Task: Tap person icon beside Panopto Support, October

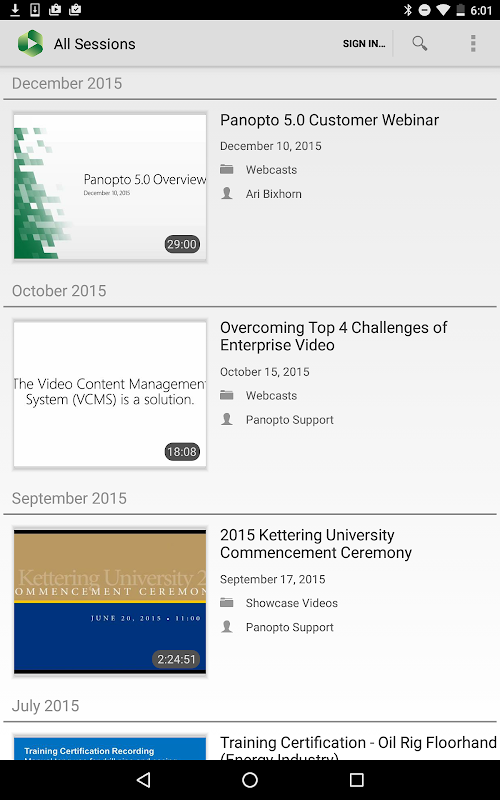Action: pyautogui.click(x=227, y=419)
